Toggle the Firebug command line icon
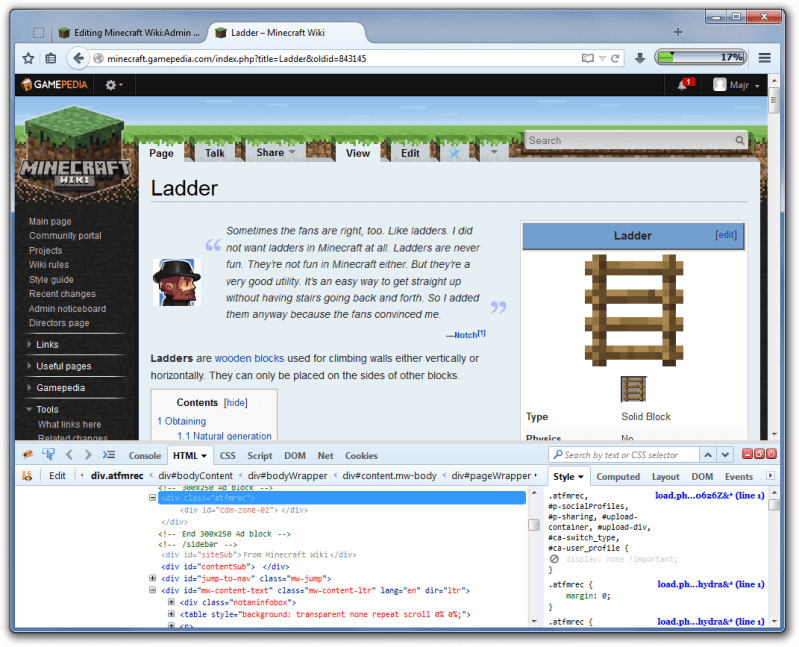 pyautogui.click(x=109, y=454)
